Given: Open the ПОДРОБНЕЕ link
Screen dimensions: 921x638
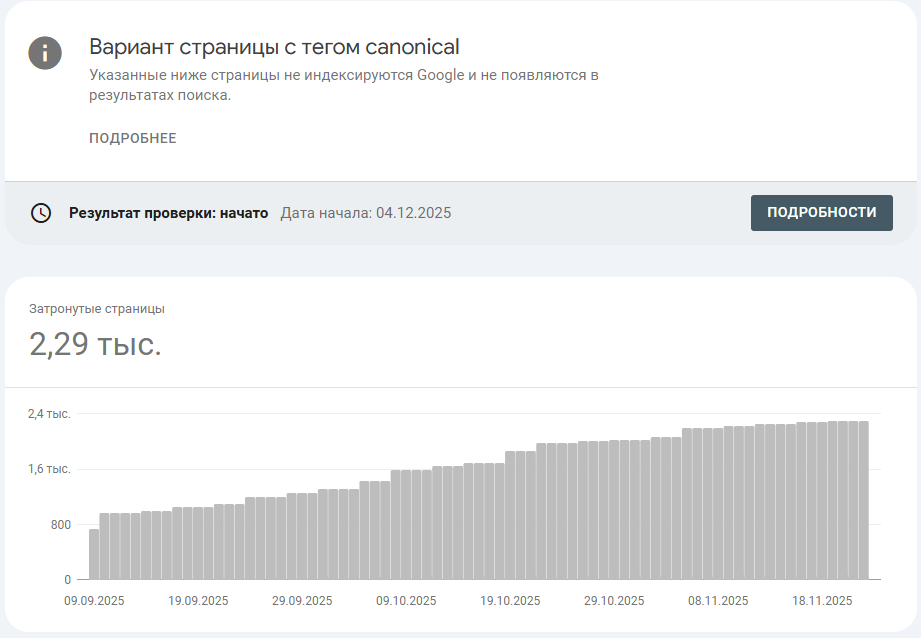Looking at the screenshot, I should coord(132,138).
